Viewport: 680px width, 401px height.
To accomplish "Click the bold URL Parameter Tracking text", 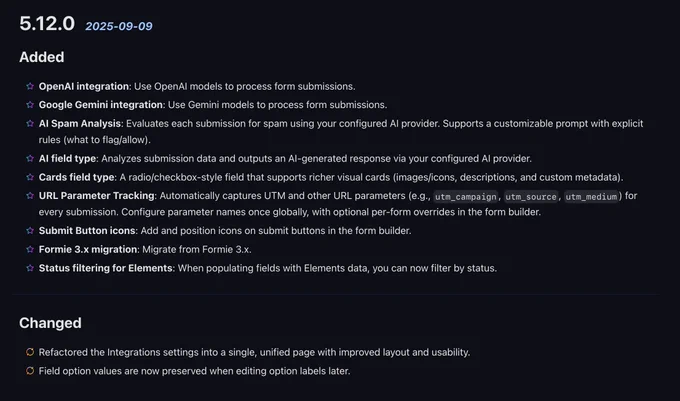I will tap(96, 196).
